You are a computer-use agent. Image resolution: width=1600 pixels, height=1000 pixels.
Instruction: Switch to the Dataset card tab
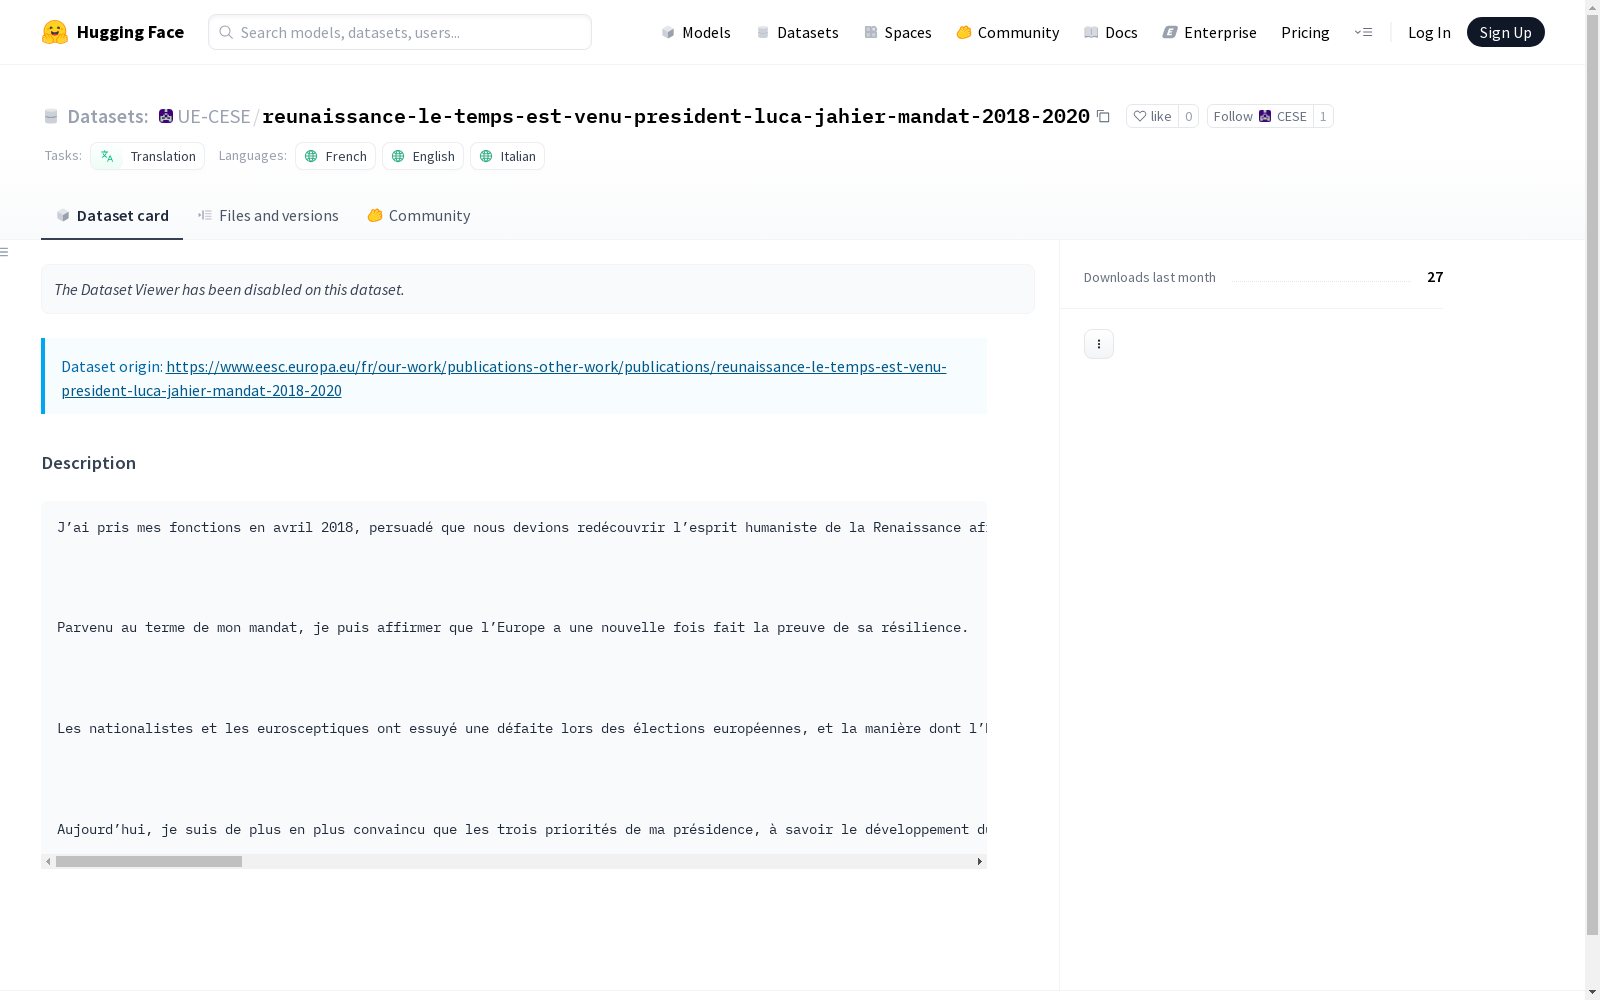tap(112, 215)
